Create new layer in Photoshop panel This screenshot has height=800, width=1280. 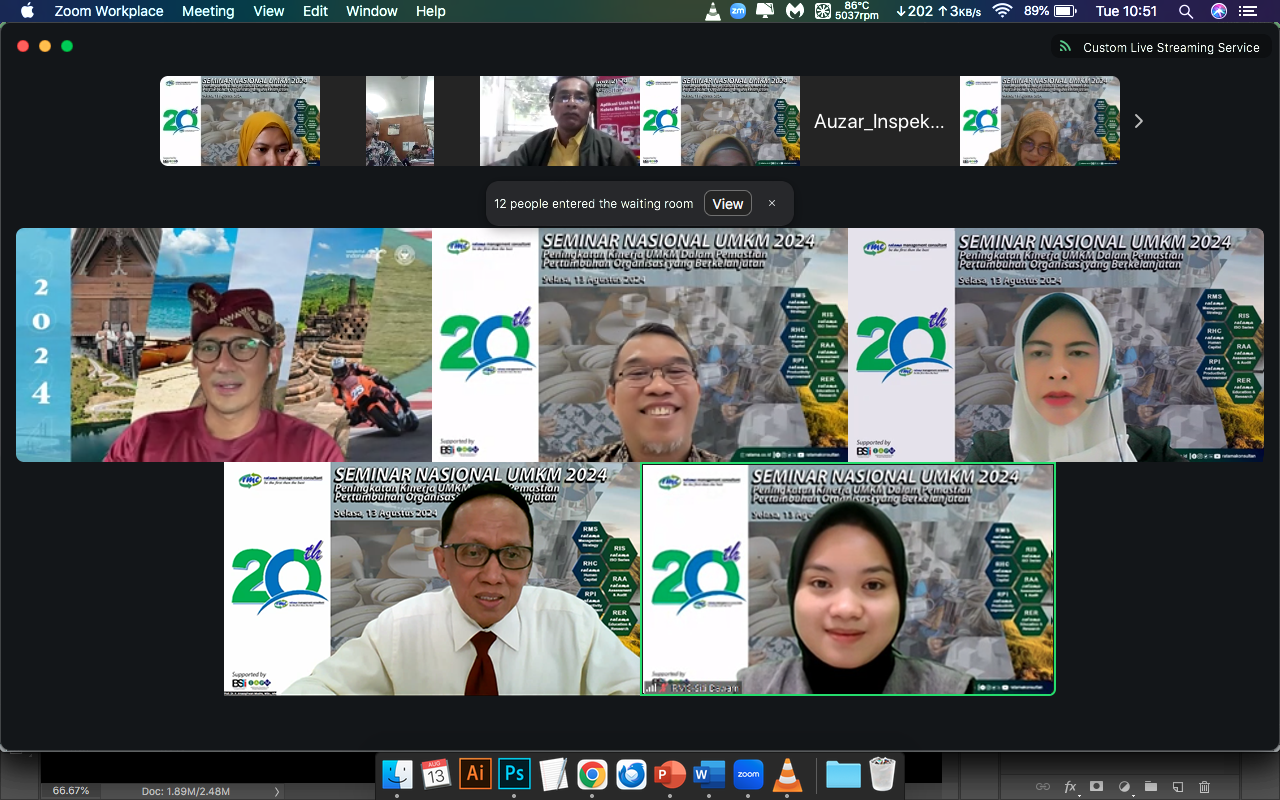pyautogui.click(x=1178, y=787)
